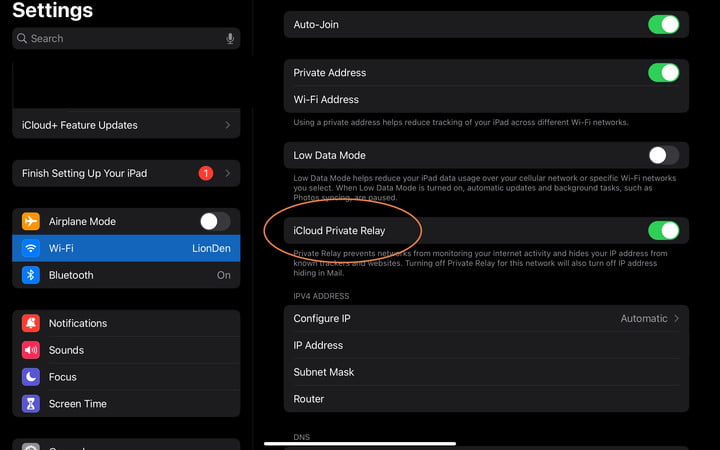
Task: Tap the Wi-Fi Address row
Action: point(486,99)
